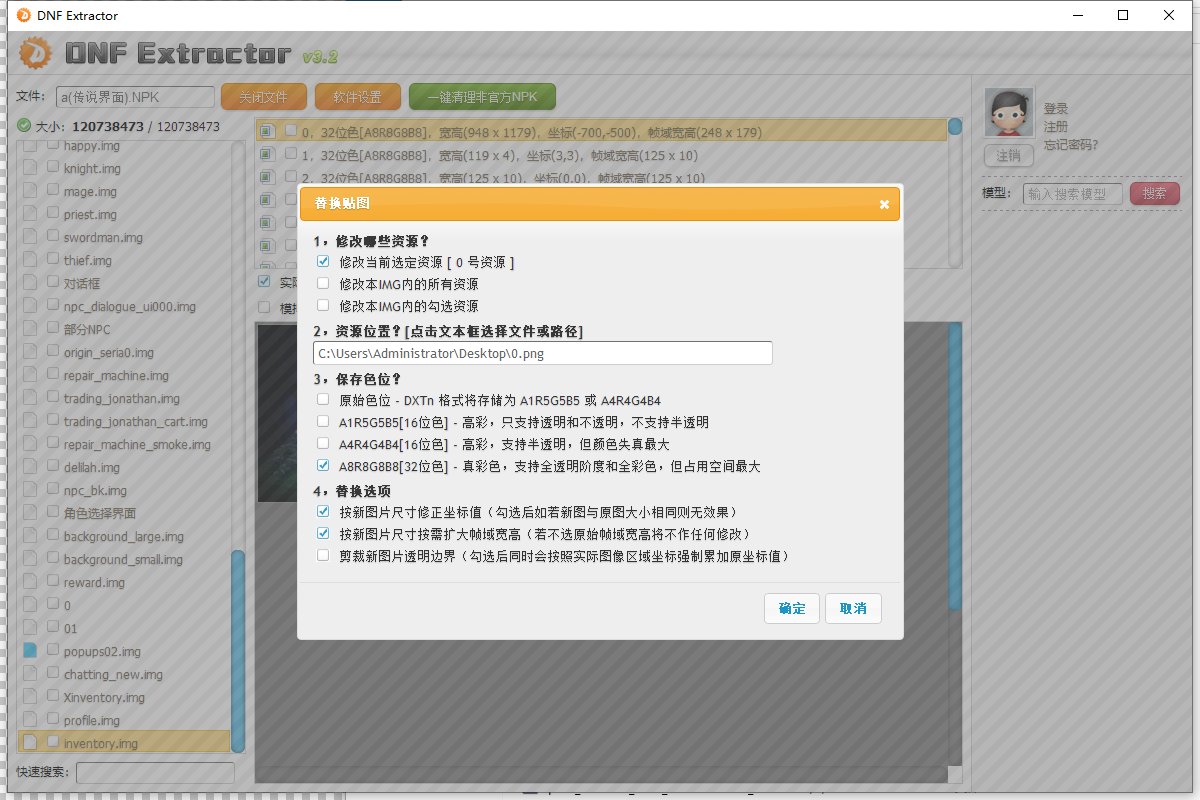Click the resource path field showing 0.png
This screenshot has height=800, width=1200.
point(543,353)
